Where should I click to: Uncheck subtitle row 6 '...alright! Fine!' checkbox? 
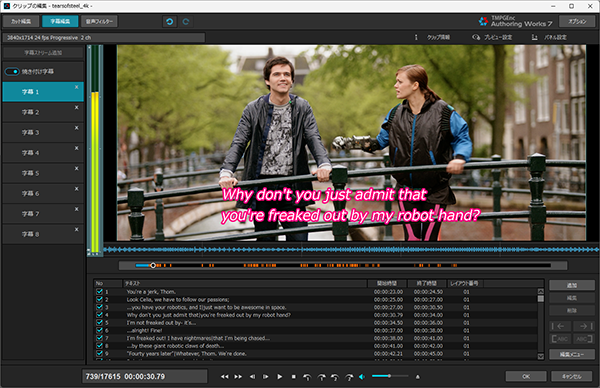(99, 330)
